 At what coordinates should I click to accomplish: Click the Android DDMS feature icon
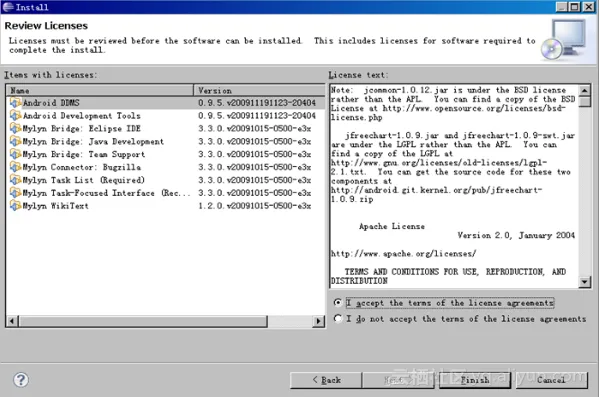pyautogui.click(x=15, y=103)
